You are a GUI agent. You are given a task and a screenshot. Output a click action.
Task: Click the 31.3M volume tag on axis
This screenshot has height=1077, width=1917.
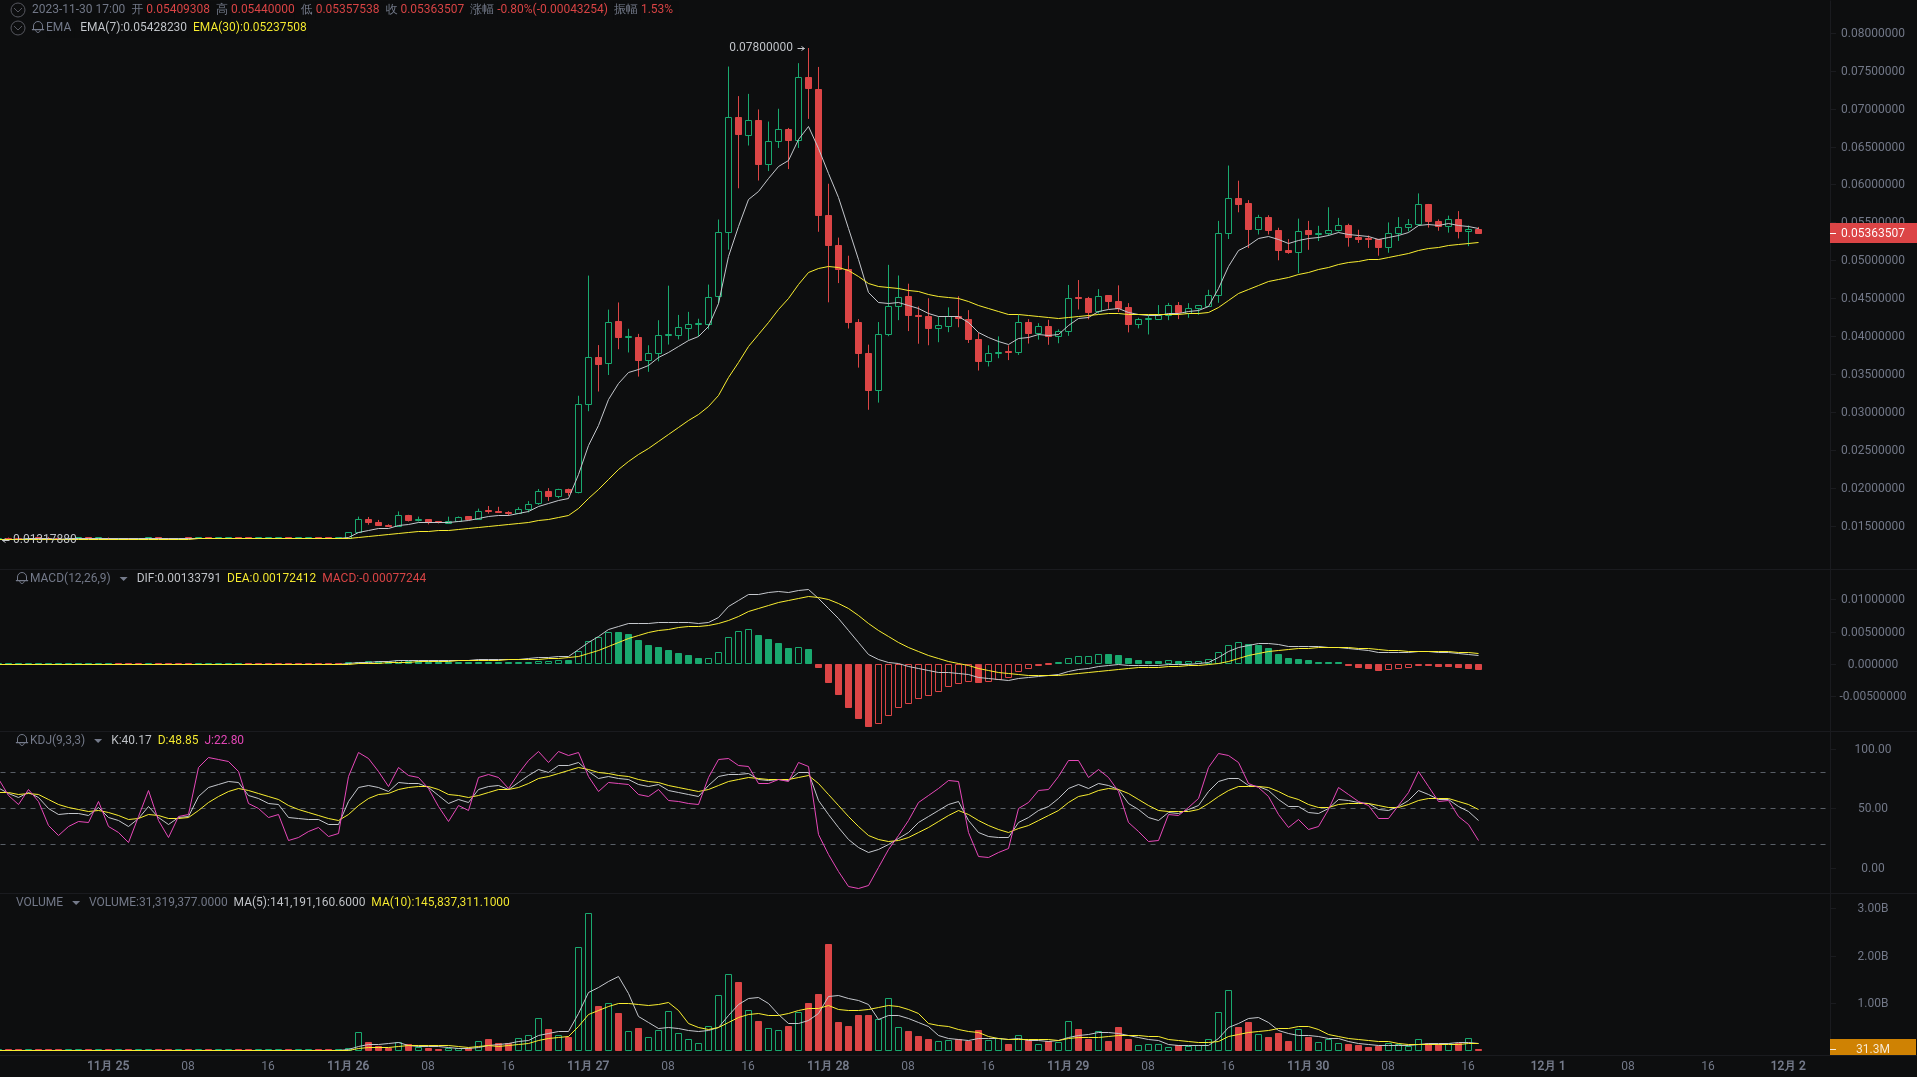tap(1872, 1048)
